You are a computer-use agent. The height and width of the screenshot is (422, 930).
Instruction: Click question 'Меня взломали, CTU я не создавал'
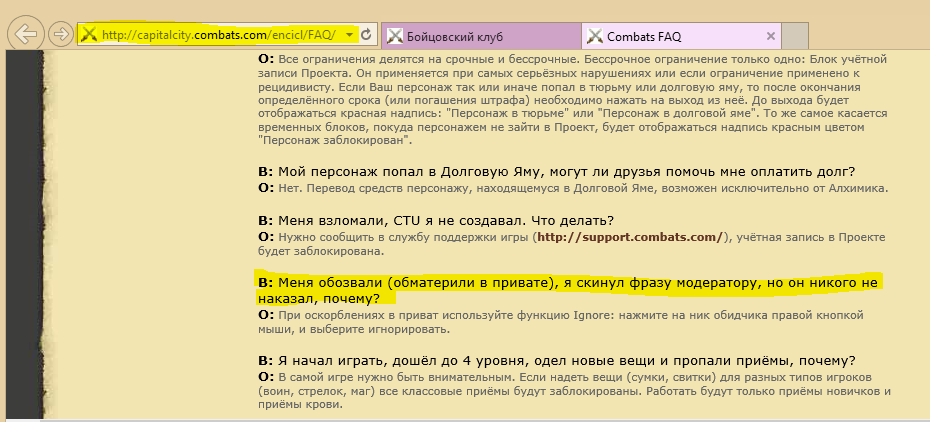tap(436, 220)
